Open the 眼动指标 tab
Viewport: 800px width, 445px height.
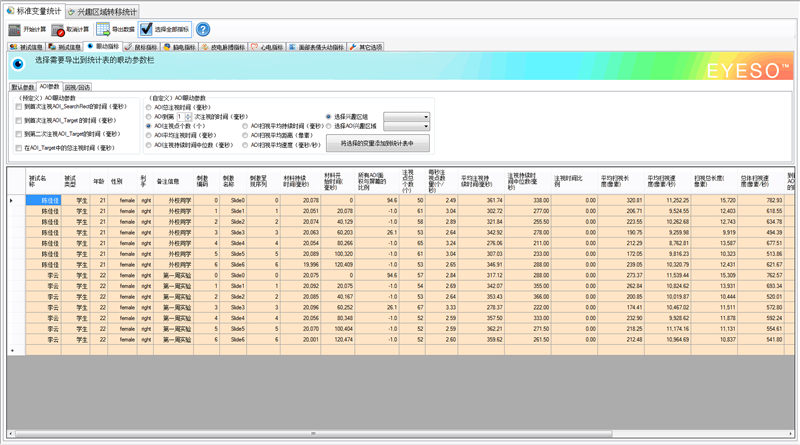103,46
